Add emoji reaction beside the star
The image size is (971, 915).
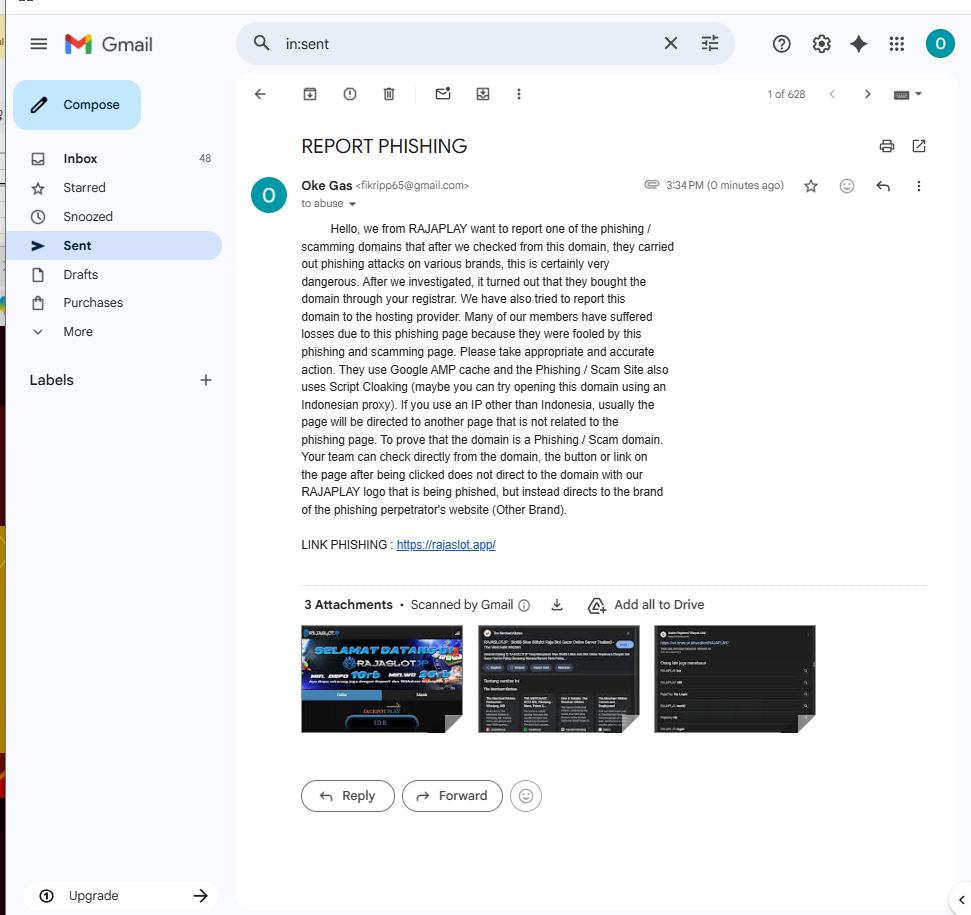(847, 186)
